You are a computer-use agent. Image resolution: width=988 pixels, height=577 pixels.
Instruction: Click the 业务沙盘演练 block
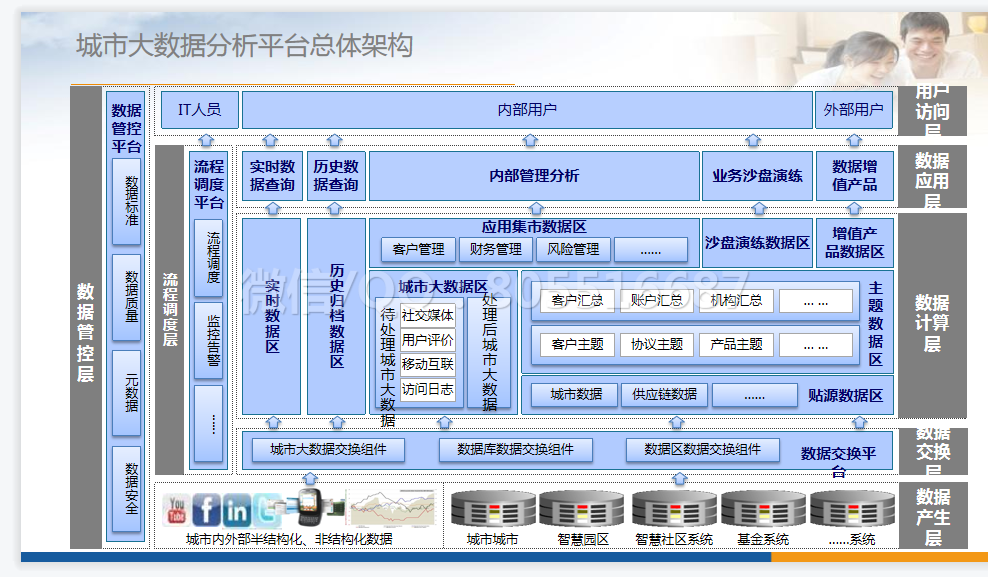757,176
